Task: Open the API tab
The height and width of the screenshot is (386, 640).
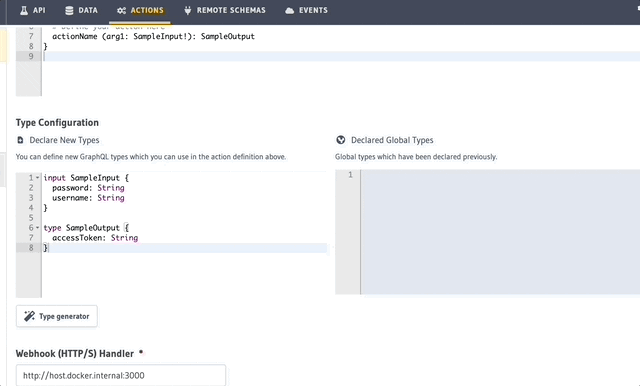Action: [x=33, y=11]
